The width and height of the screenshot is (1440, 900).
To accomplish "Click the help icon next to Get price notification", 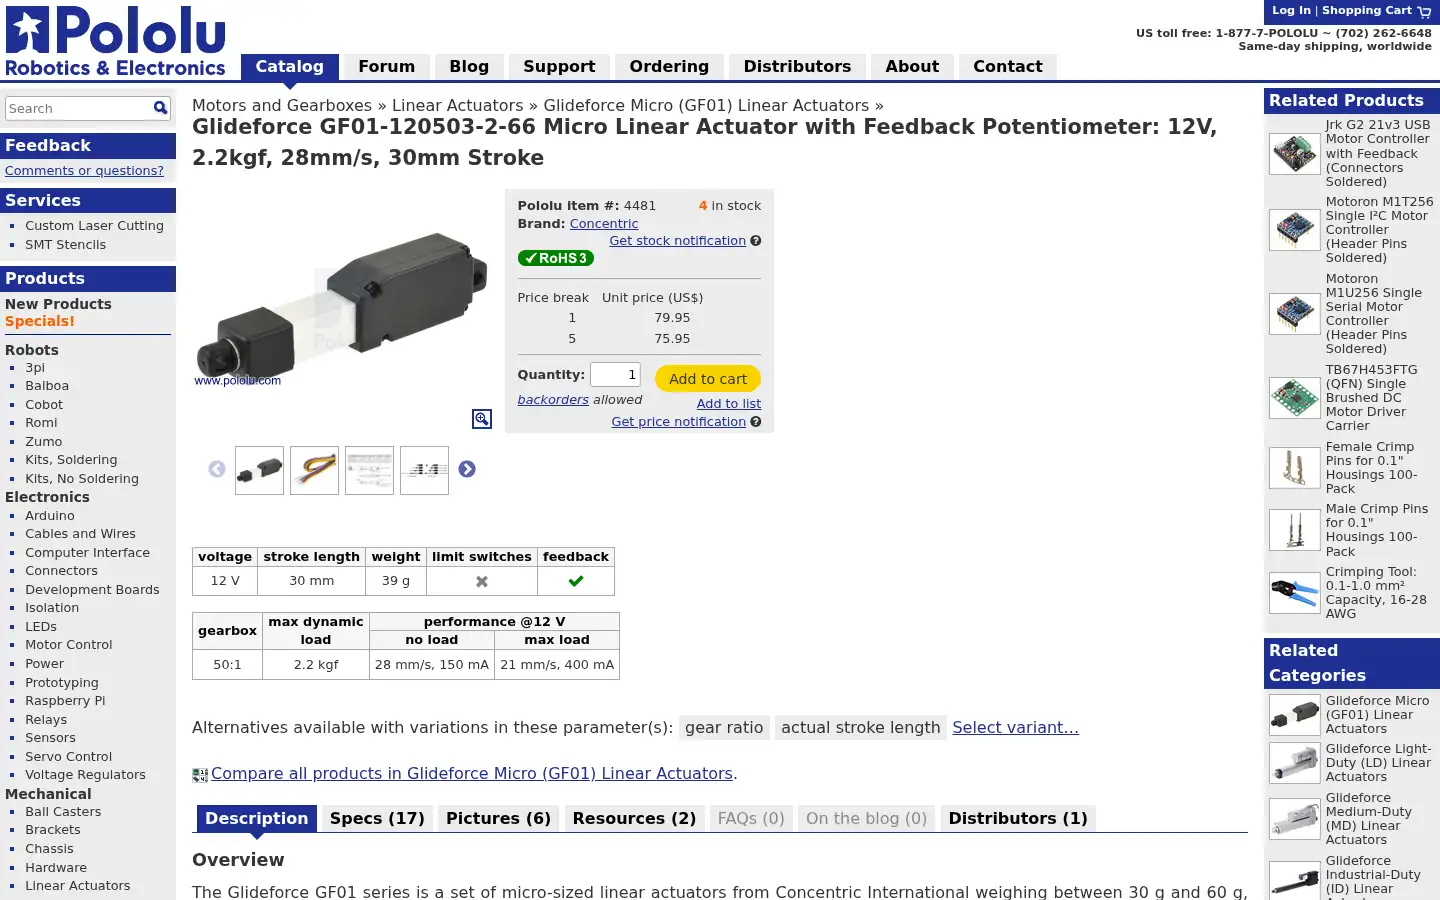I will click(x=756, y=422).
